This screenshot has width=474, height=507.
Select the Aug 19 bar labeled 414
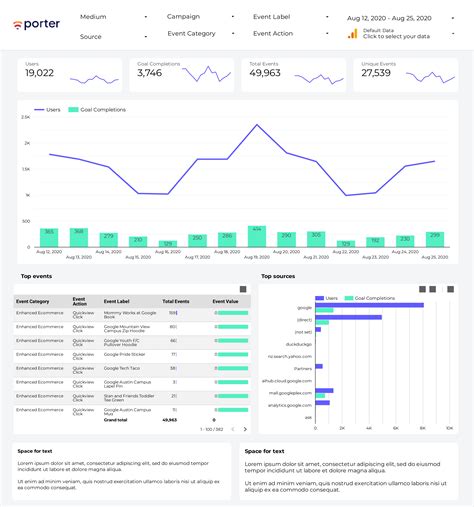coord(257,236)
